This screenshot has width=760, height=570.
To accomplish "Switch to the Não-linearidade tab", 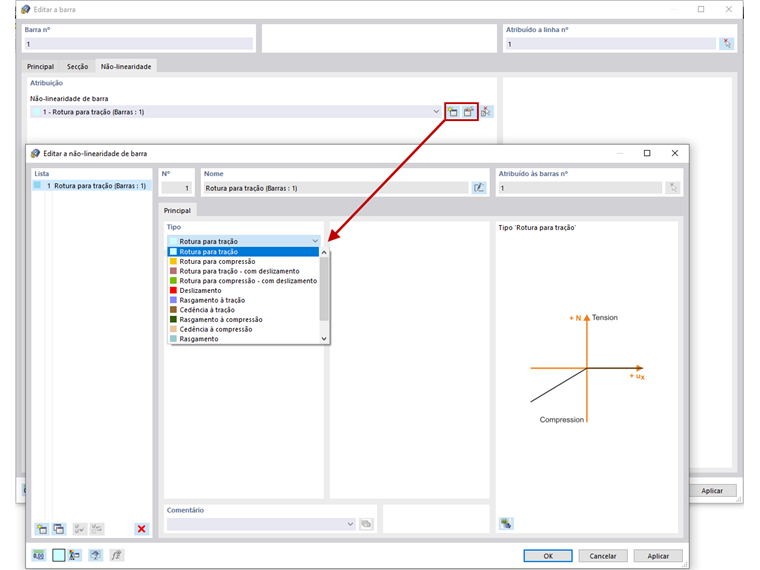I will pyautogui.click(x=126, y=66).
